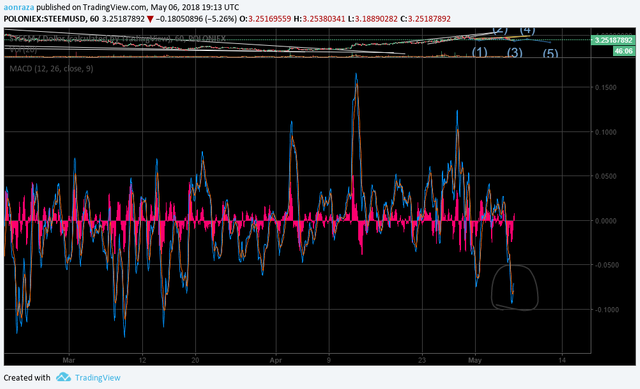Click the Apr date label on the time axis
640x389 pixels.
276,360
